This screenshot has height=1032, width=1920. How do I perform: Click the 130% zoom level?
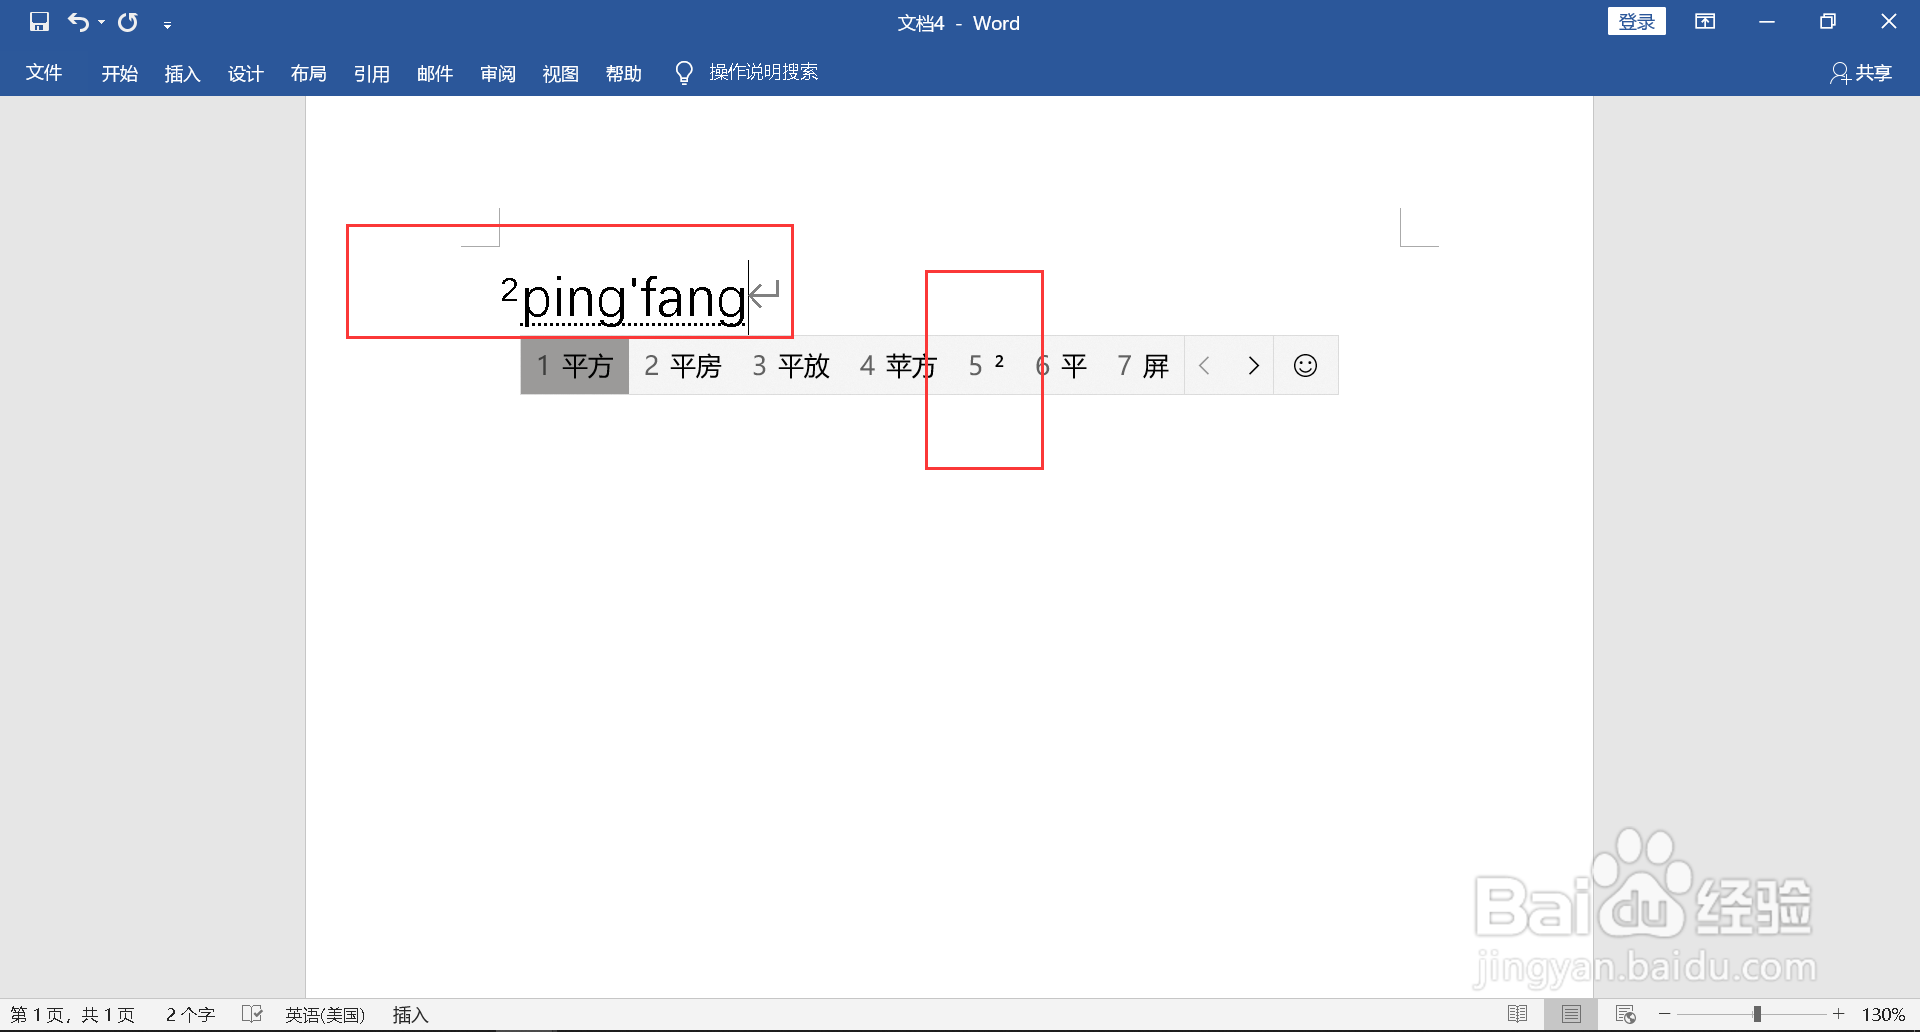[x=1883, y=1015]
